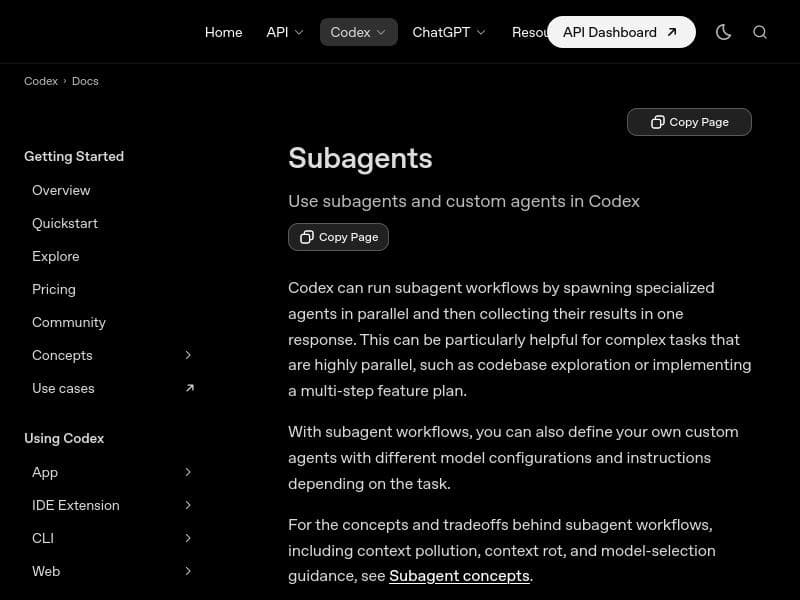
Task: Expand the Web section
Action: (x=188, y=571)
